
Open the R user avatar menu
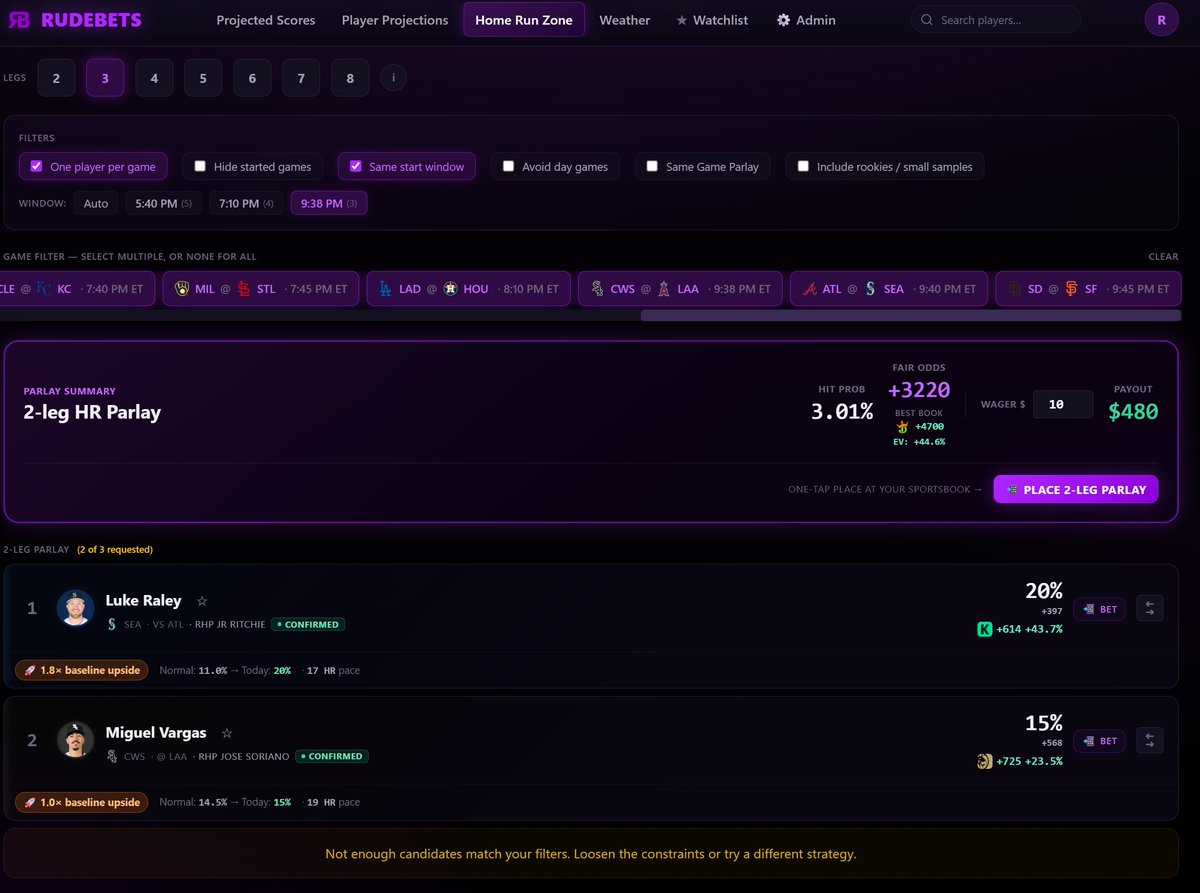tap(1161, 19)
